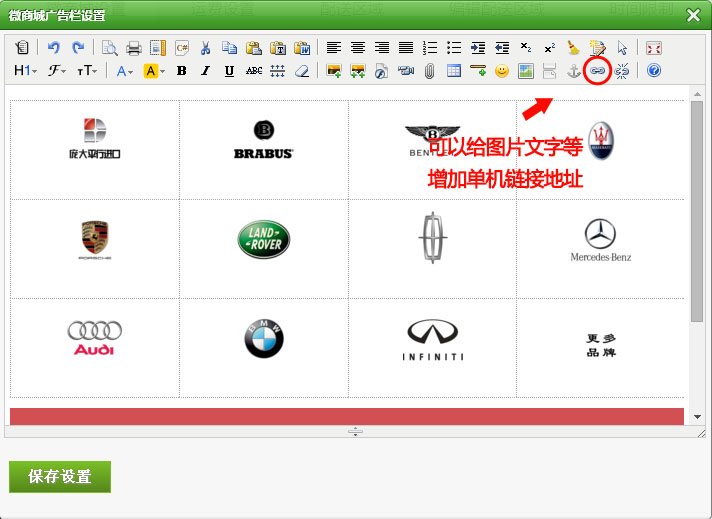The image size is (712, 519).
Task: Select the Land Rover logo image
Action: click(x=263, y=239)
